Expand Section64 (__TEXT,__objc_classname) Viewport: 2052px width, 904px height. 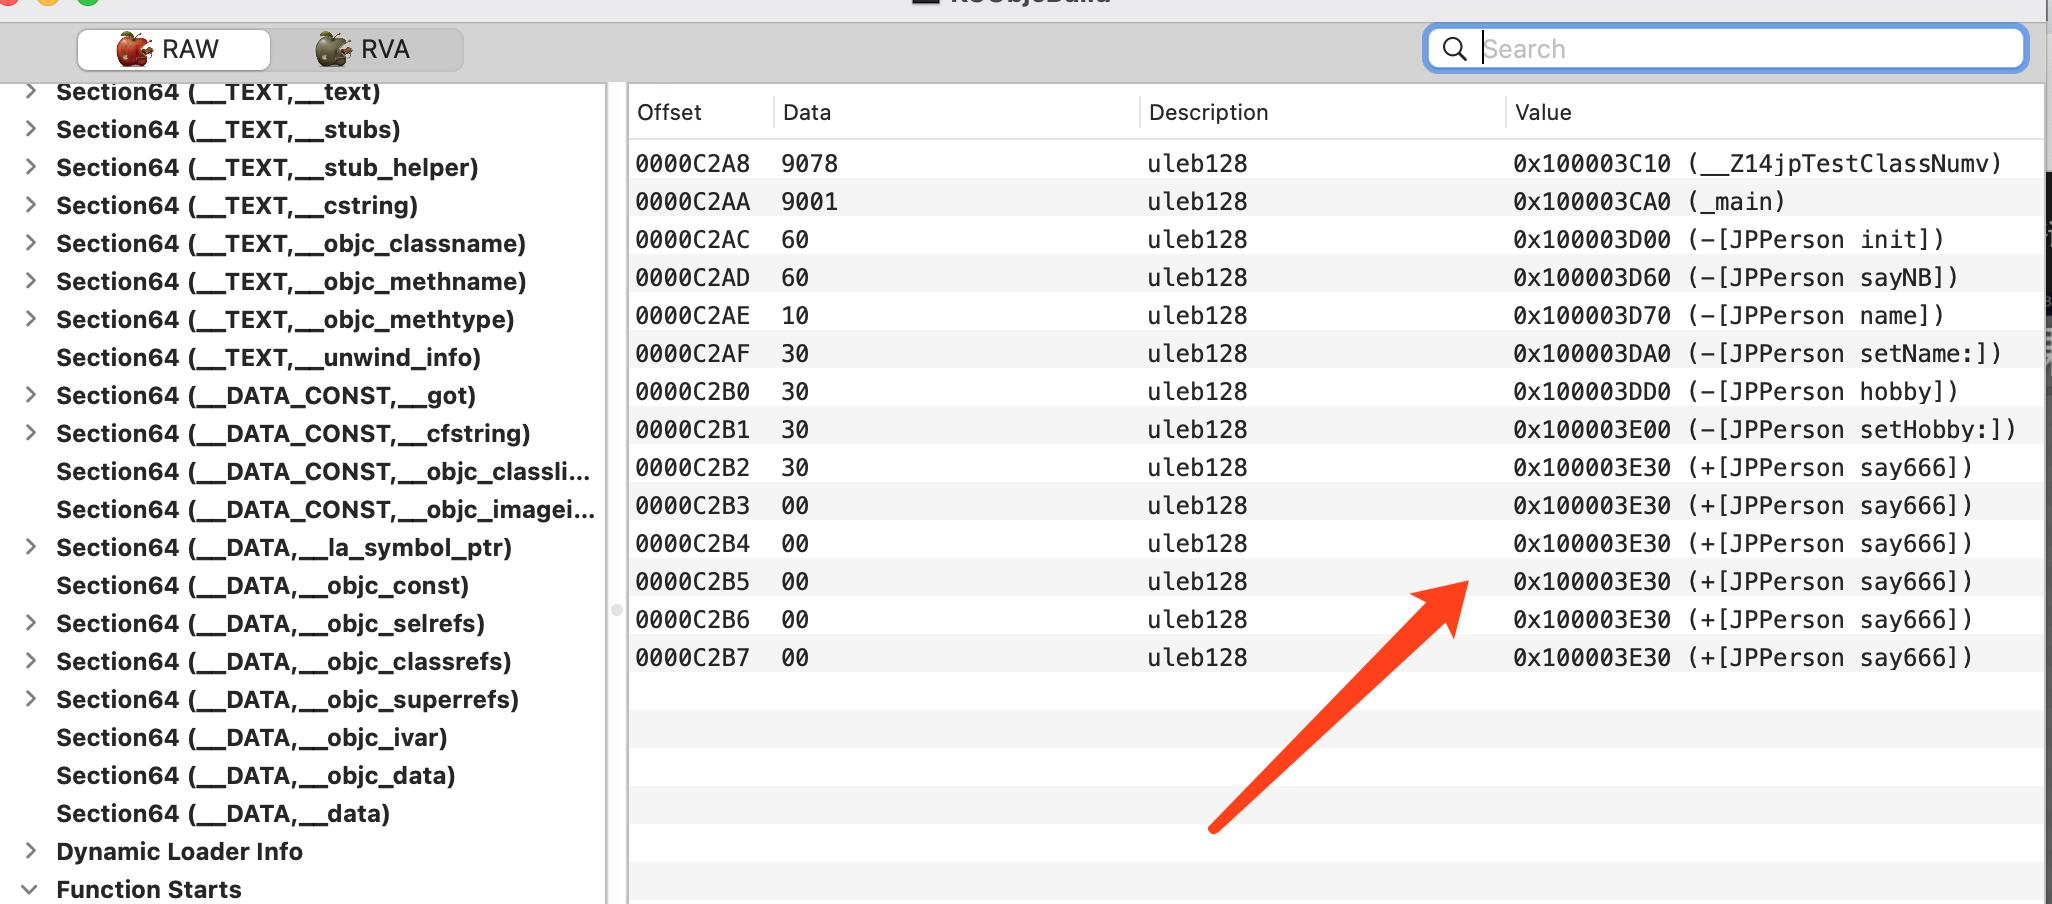click(31, 243)
